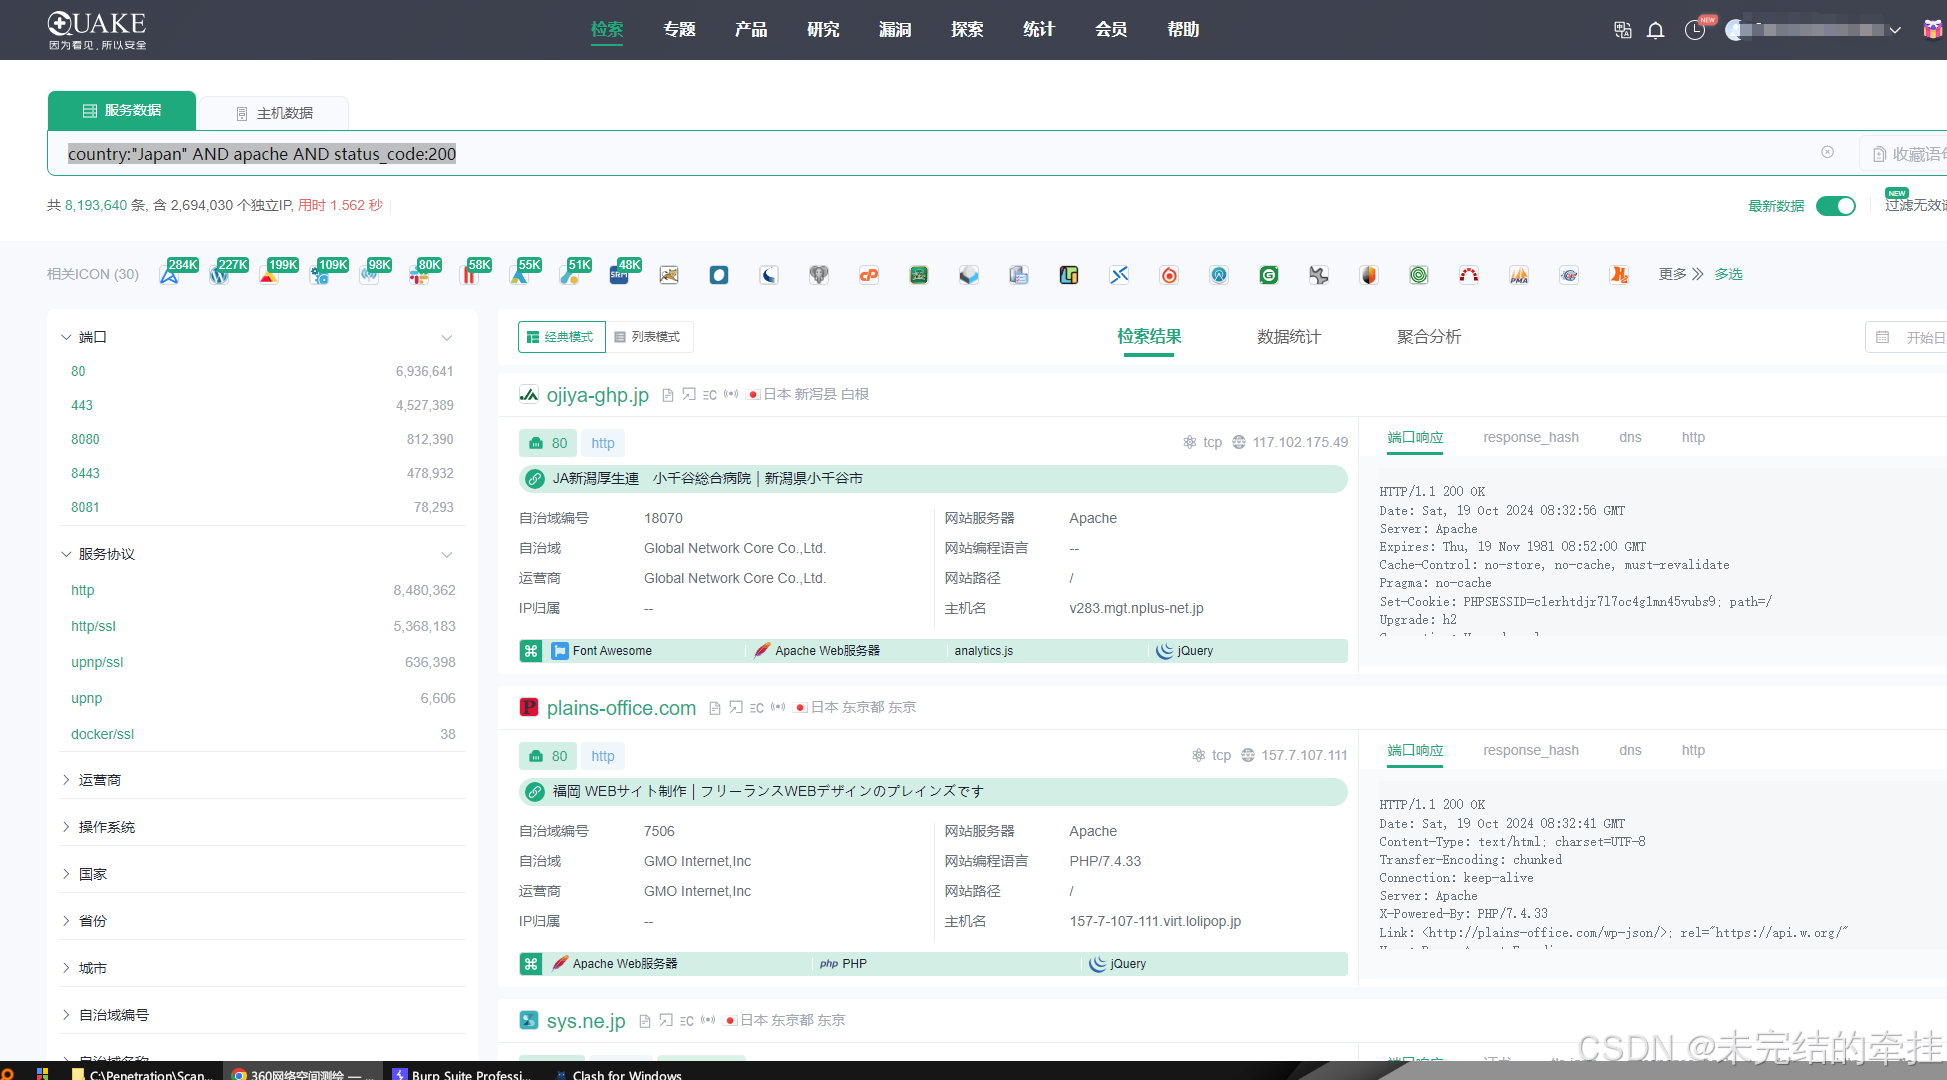Click the history clock icon in header
The image size is (1947, 1080).
point(1694,30)
